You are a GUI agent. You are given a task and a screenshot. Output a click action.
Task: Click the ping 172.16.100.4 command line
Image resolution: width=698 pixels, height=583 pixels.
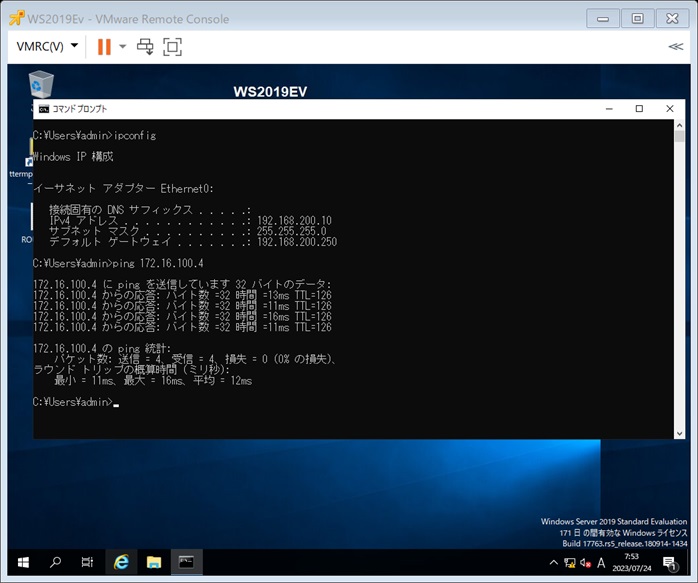[x=118, y=263]
